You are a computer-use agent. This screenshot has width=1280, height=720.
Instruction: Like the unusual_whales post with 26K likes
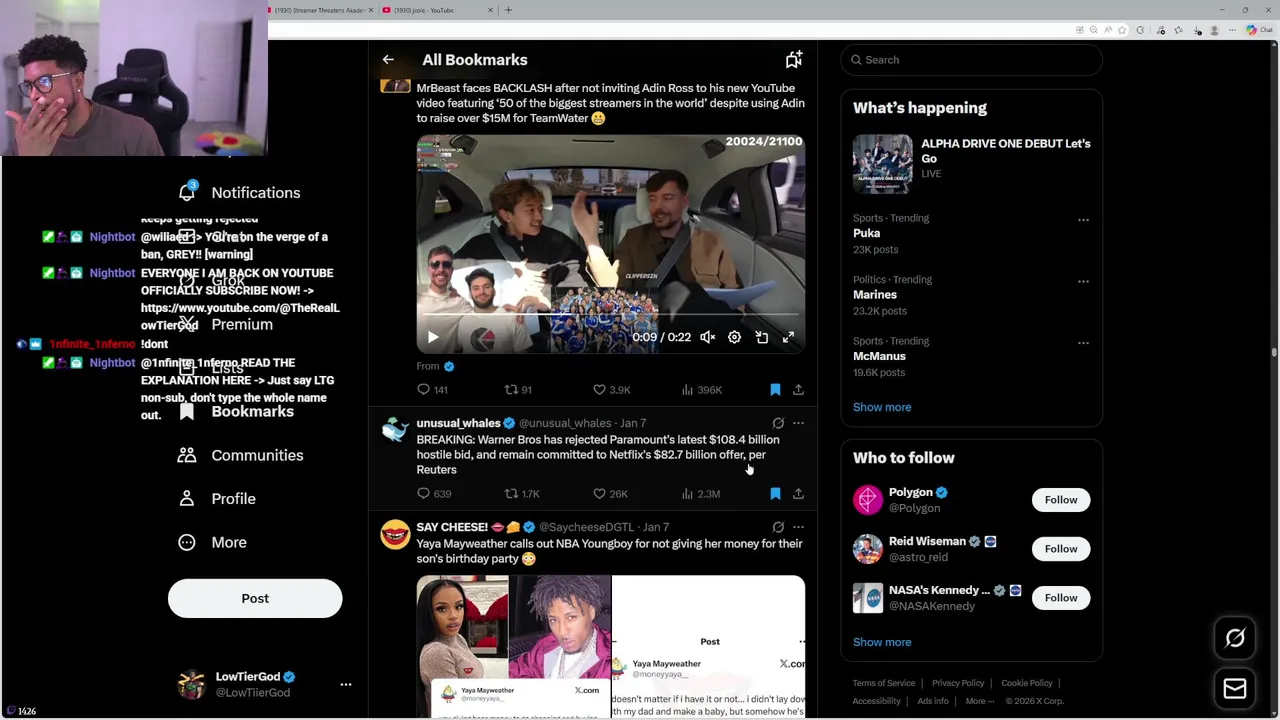coord(610,494)
